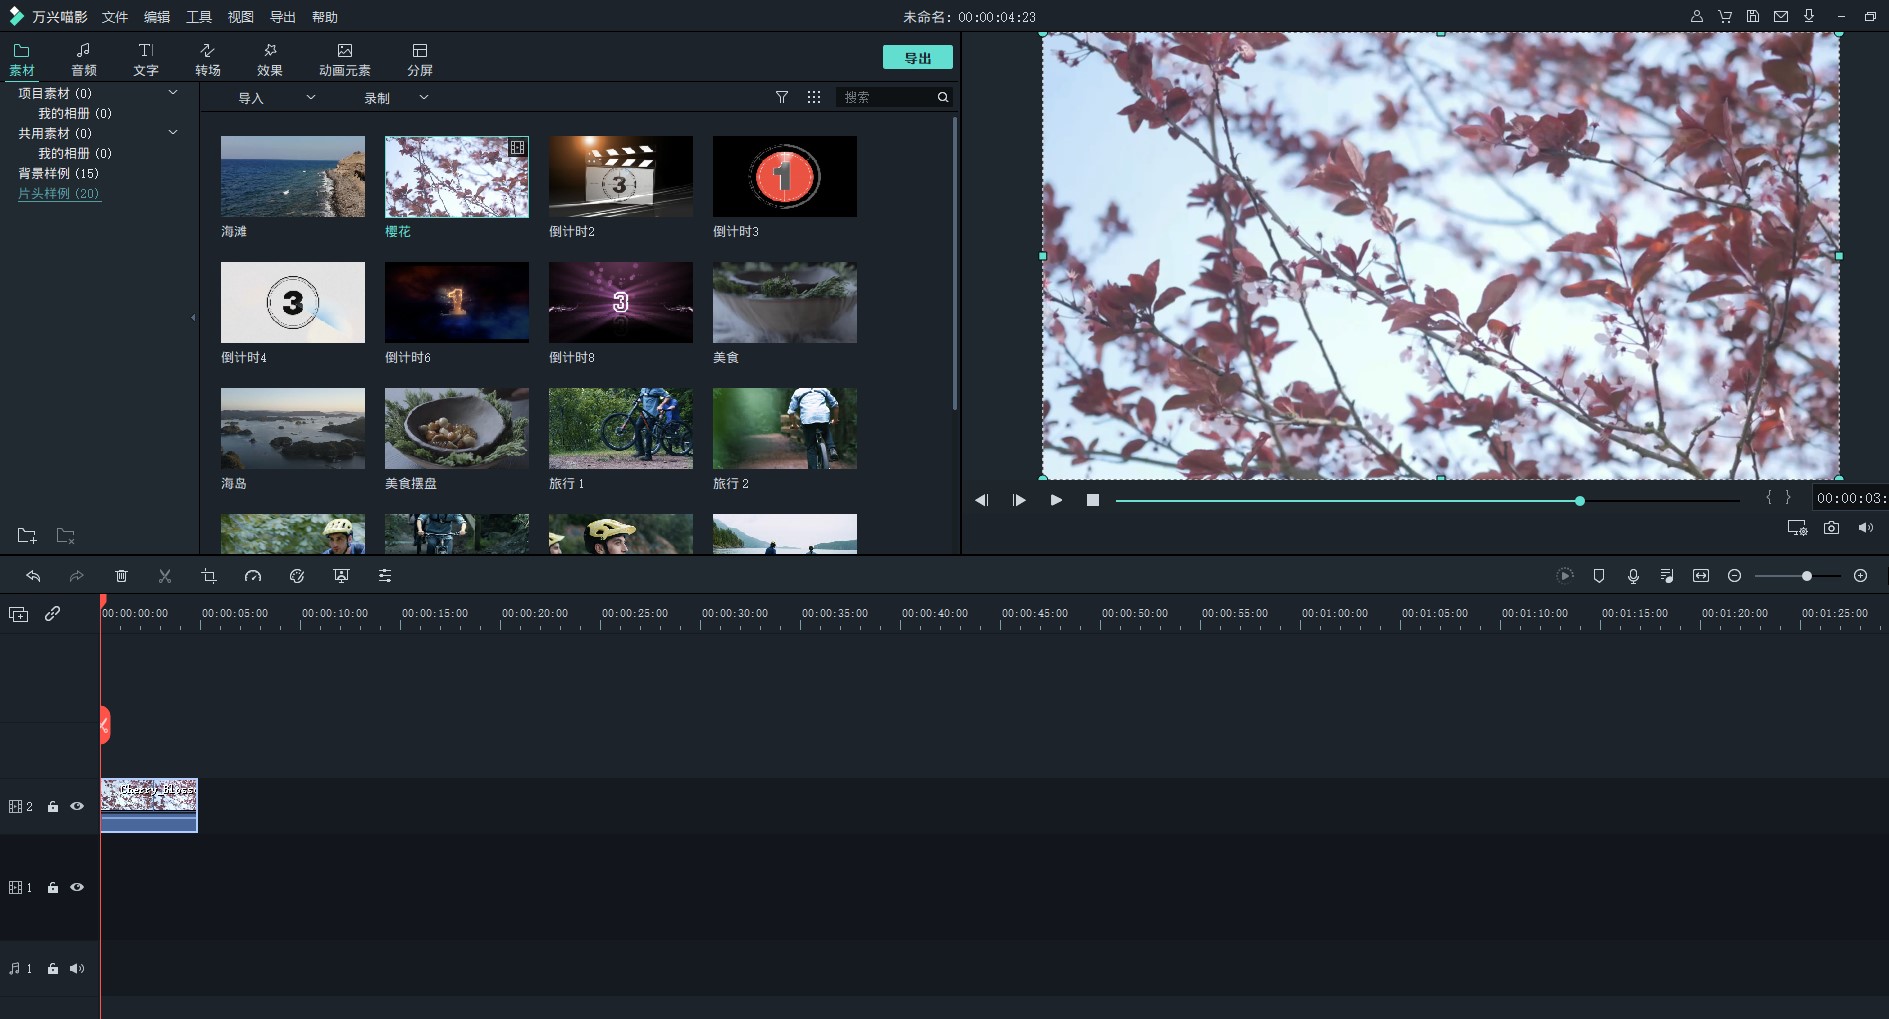Take a snapshot with camera icon
Viewport: 1889px width, 1019px height.
[x=1831, y=528]
